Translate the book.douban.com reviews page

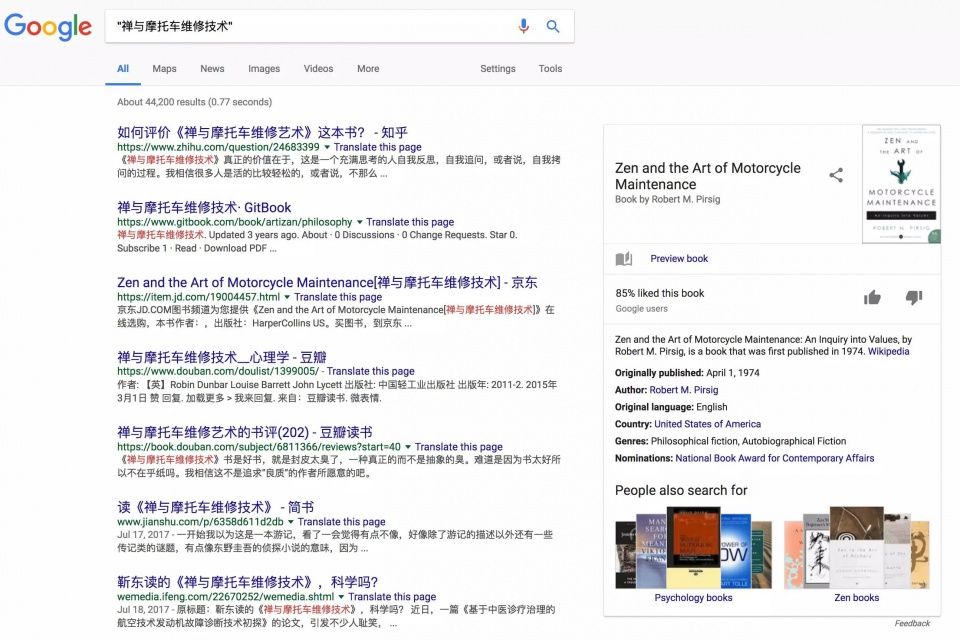pos(459,446)
